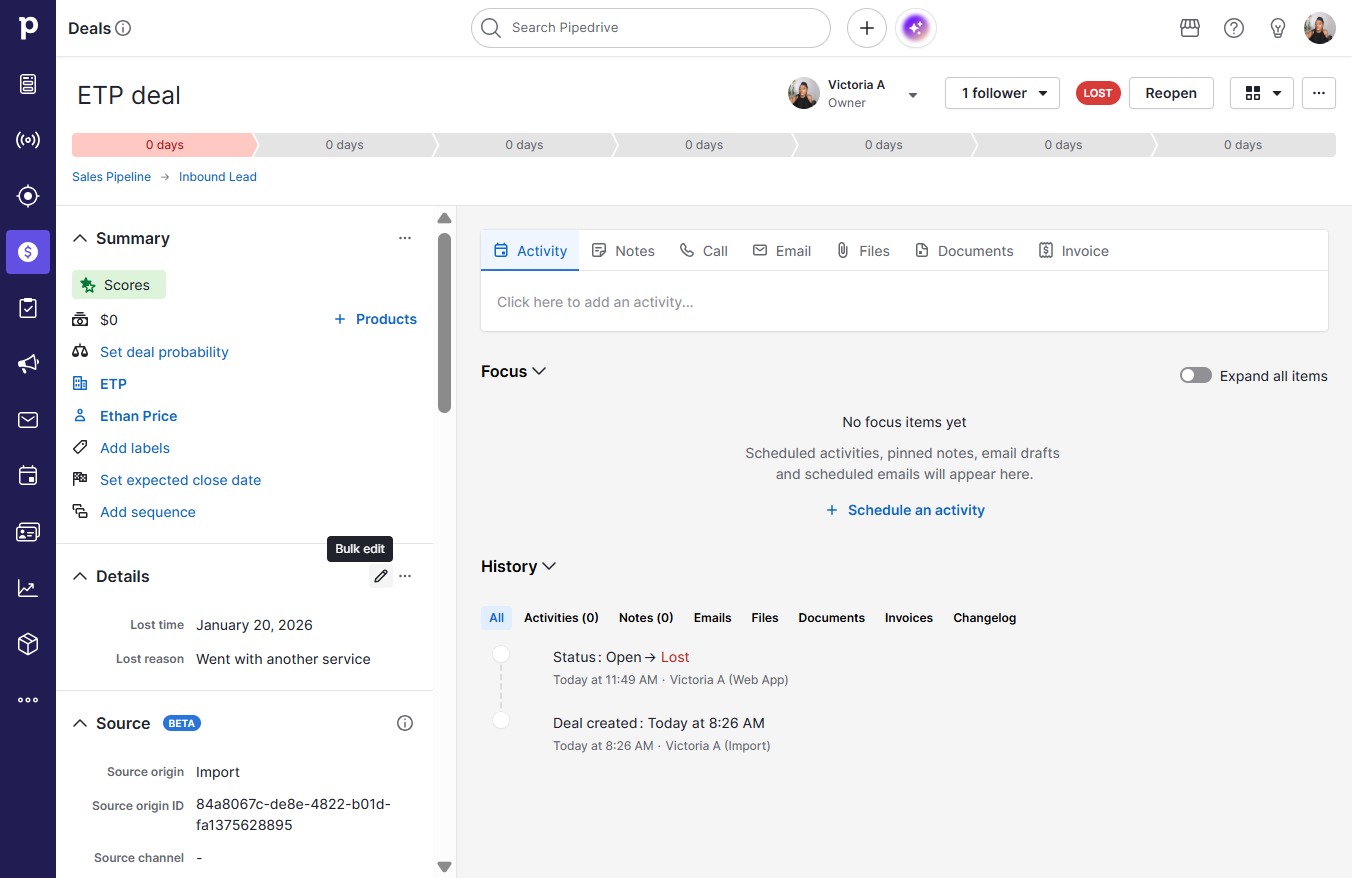The width and height of the screenshot is (1352, 878).
Task: Click the left panel scrollbar thumb
Action: click(x=444, y=322)
